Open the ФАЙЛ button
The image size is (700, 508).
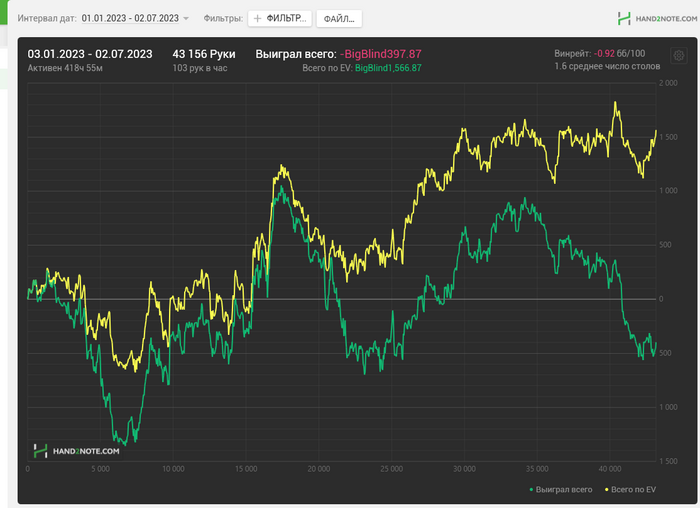click(339, 19)
